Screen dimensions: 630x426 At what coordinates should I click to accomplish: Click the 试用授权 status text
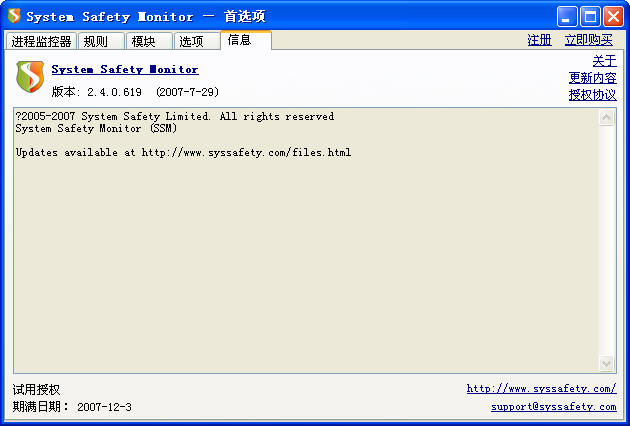tap(36, 389)
